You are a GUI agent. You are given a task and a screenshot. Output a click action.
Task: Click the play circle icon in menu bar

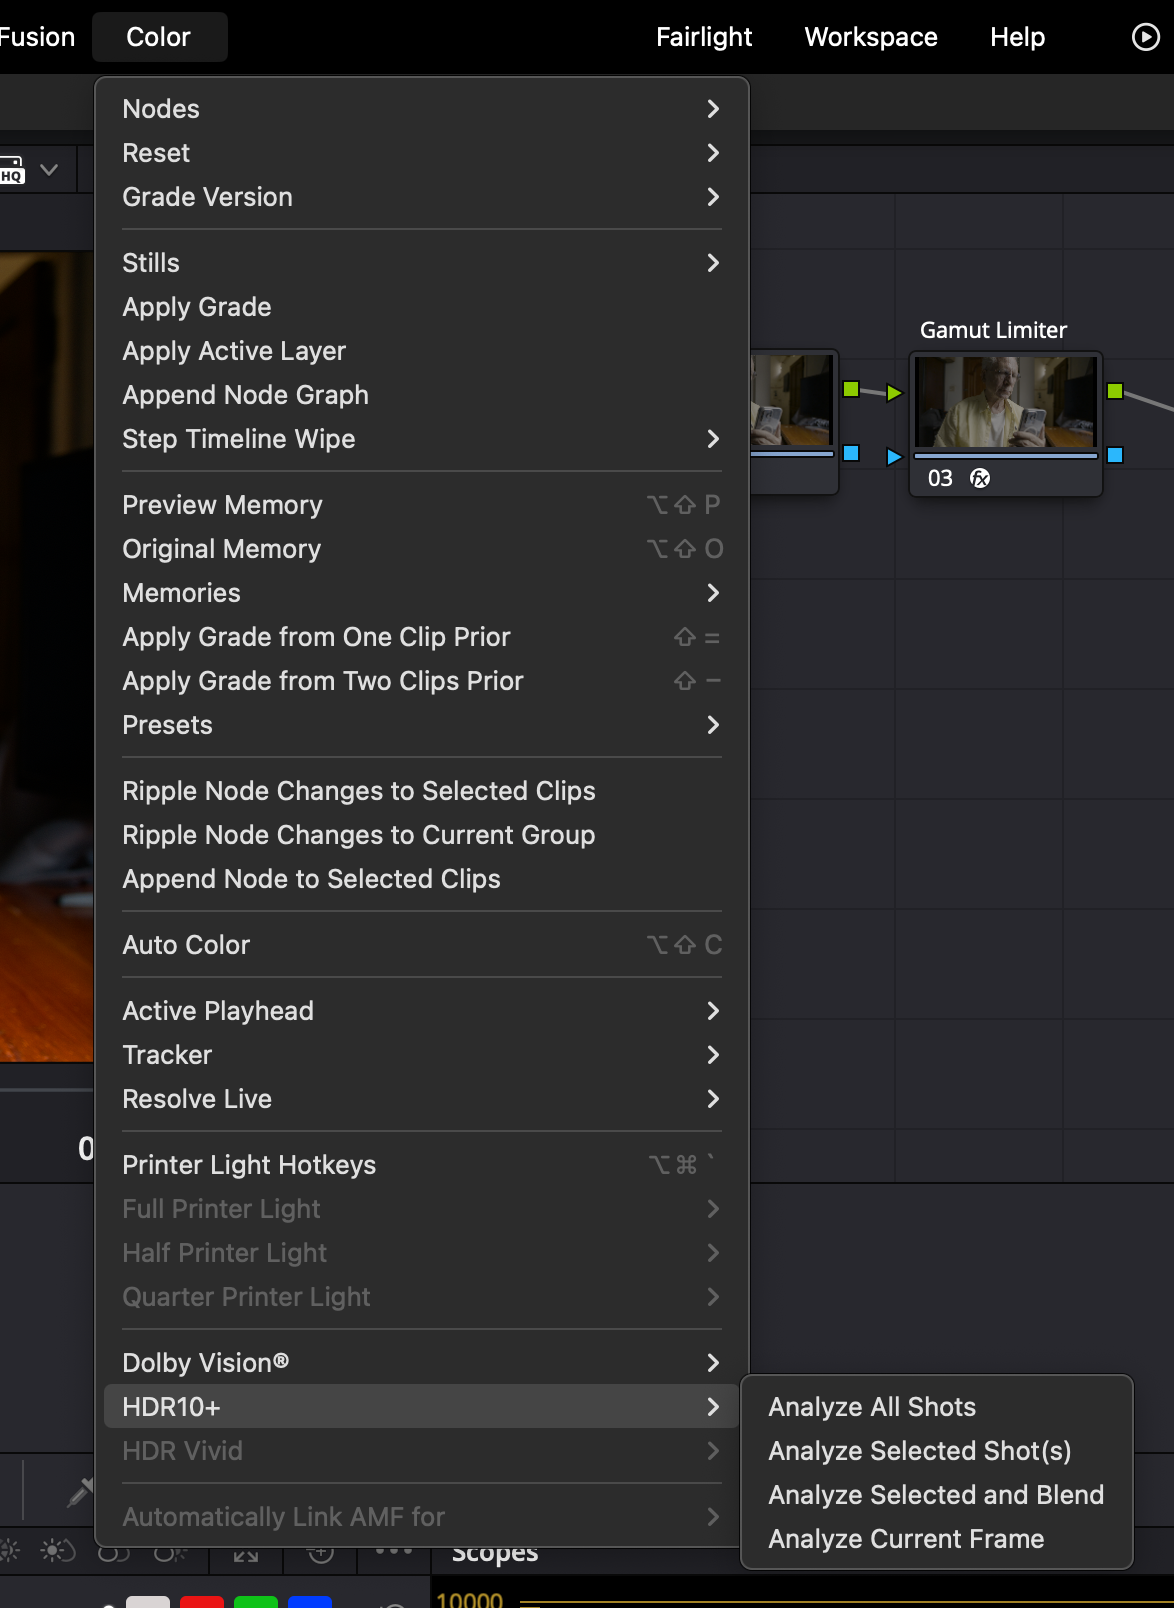(x=1145, y=37)
